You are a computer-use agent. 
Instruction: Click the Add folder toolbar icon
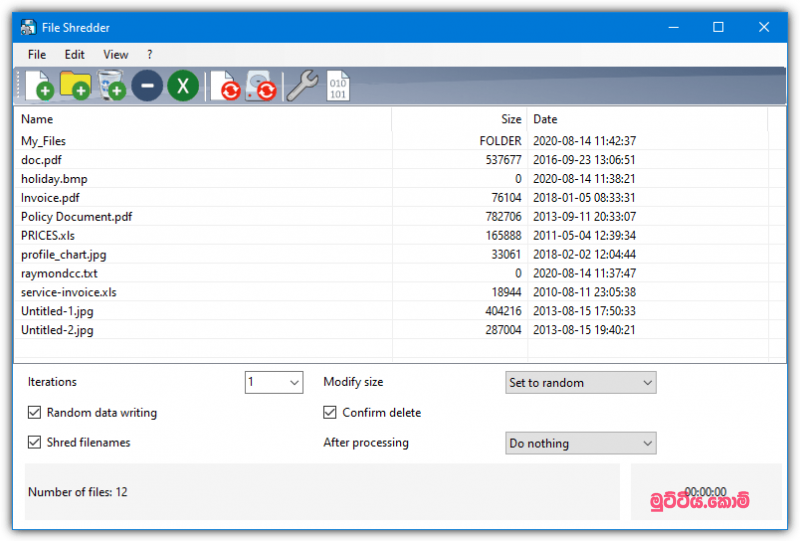pos(76,86)
